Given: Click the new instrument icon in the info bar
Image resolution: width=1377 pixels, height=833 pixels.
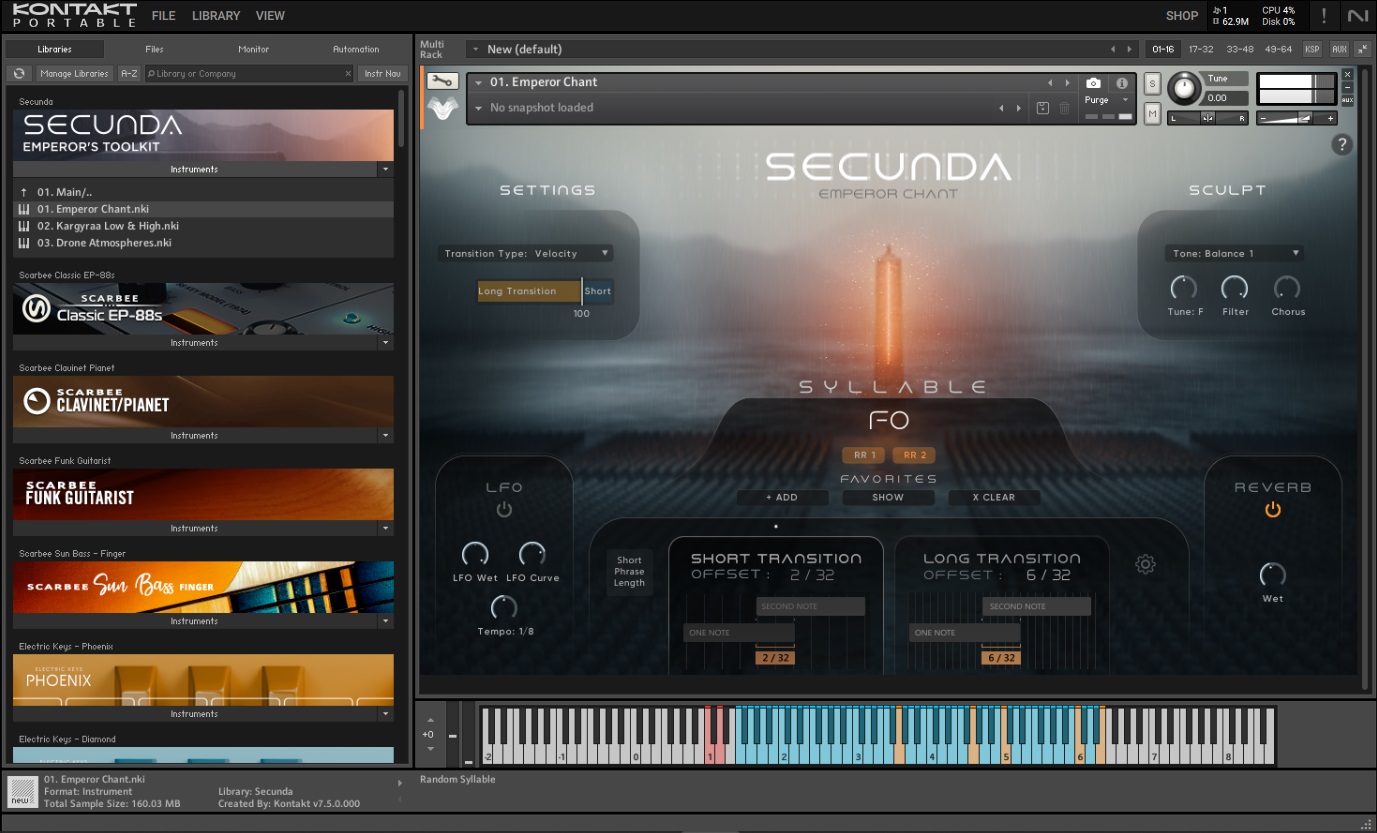Looking at the screenshot, I should (x=22, y=791).
